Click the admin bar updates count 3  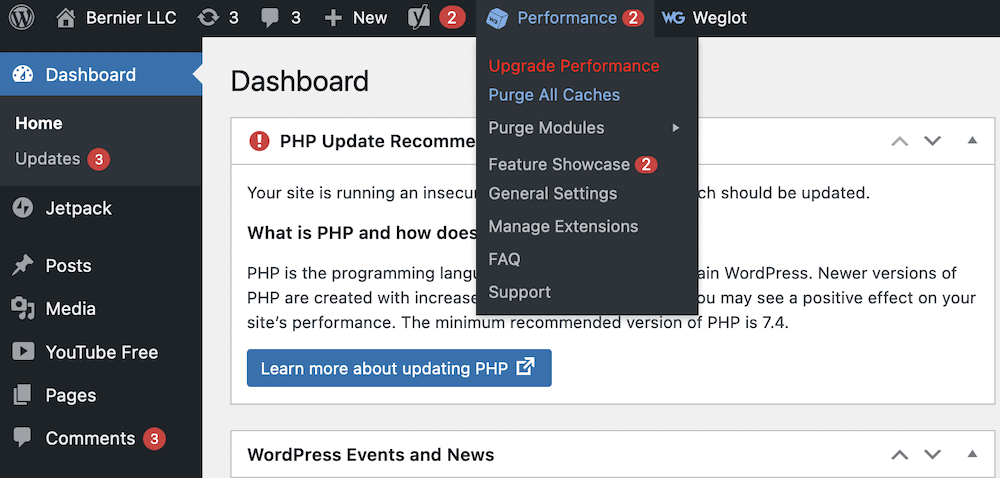pos(233,18)
